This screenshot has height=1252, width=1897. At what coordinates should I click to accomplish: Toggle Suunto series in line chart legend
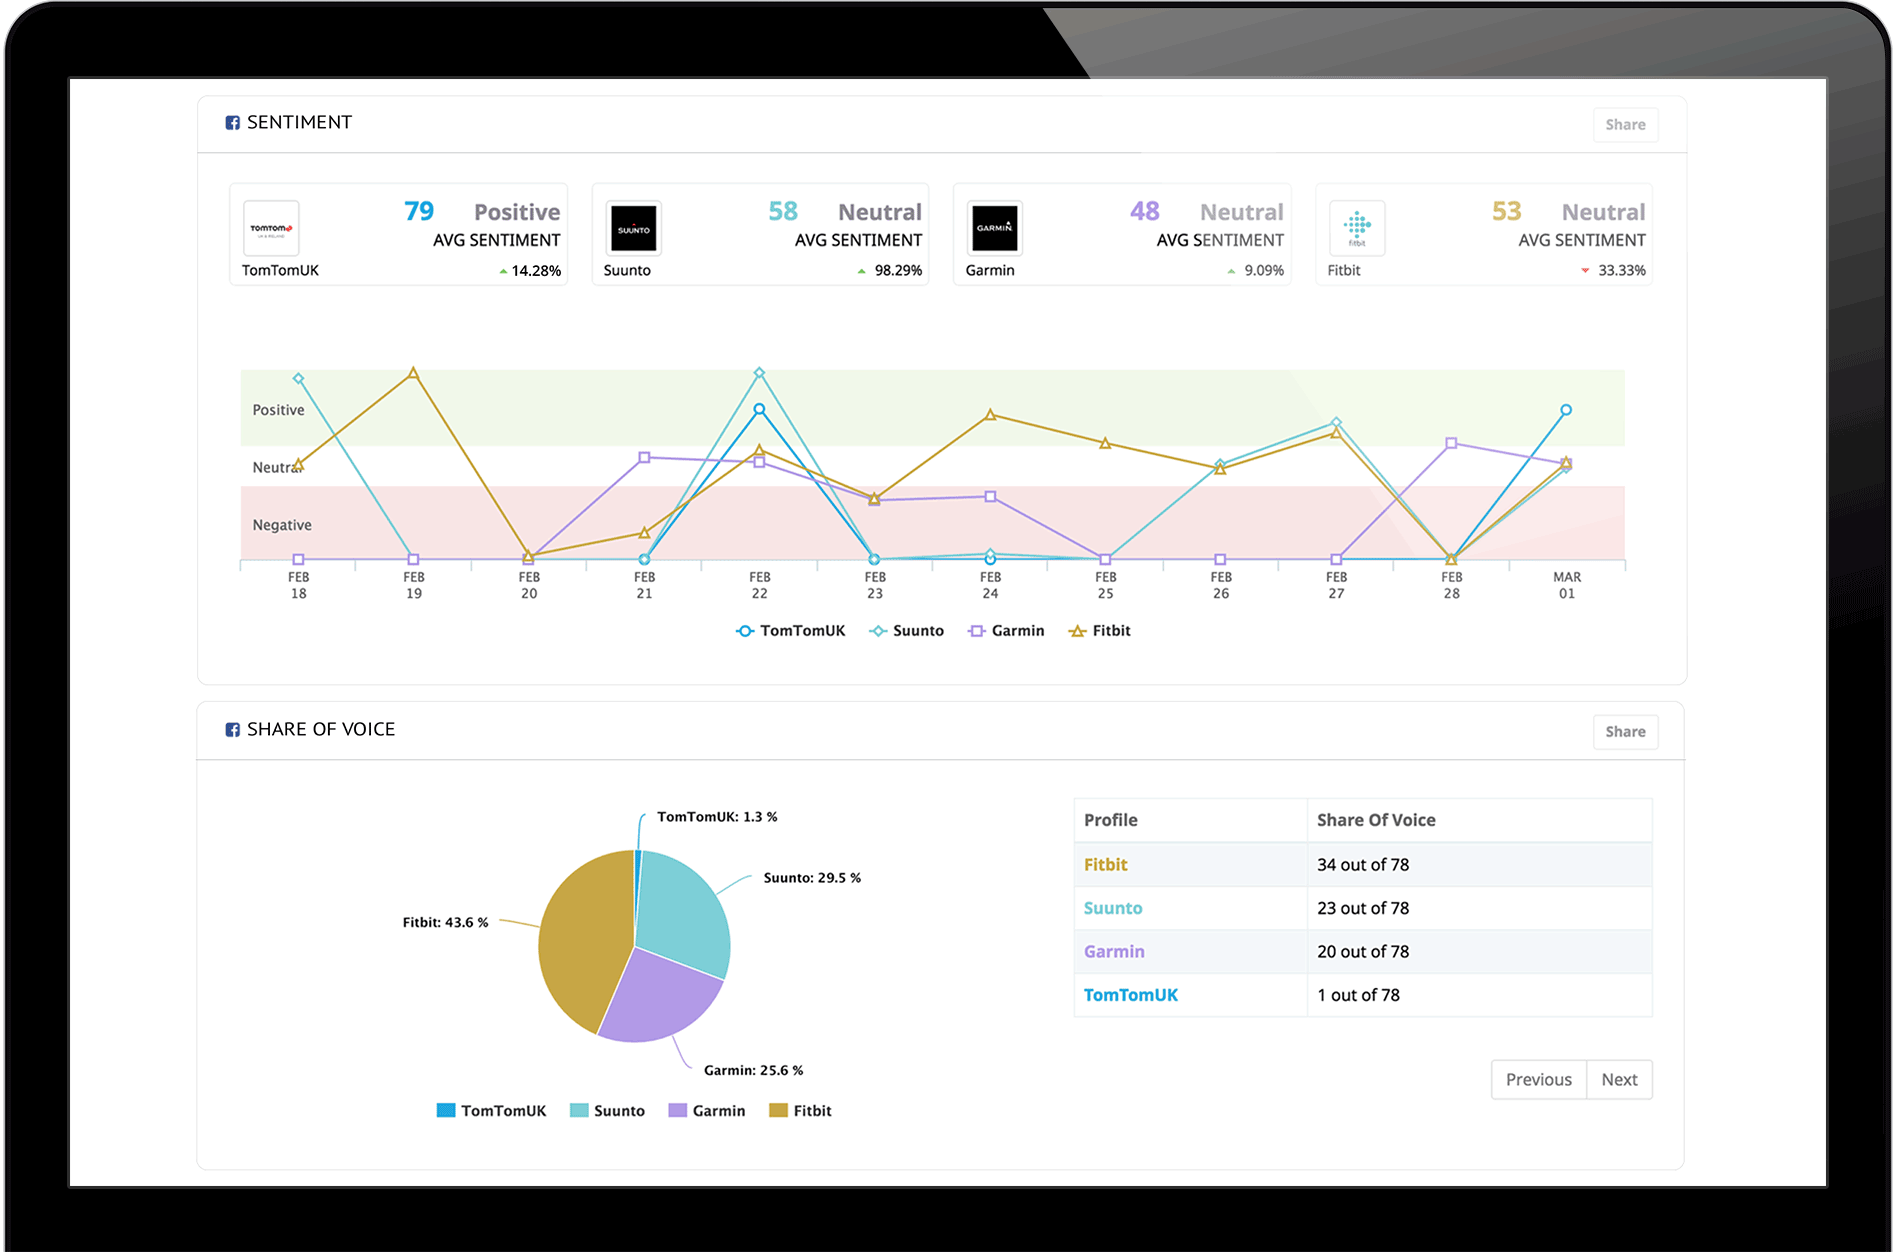[x=906, y=631]
